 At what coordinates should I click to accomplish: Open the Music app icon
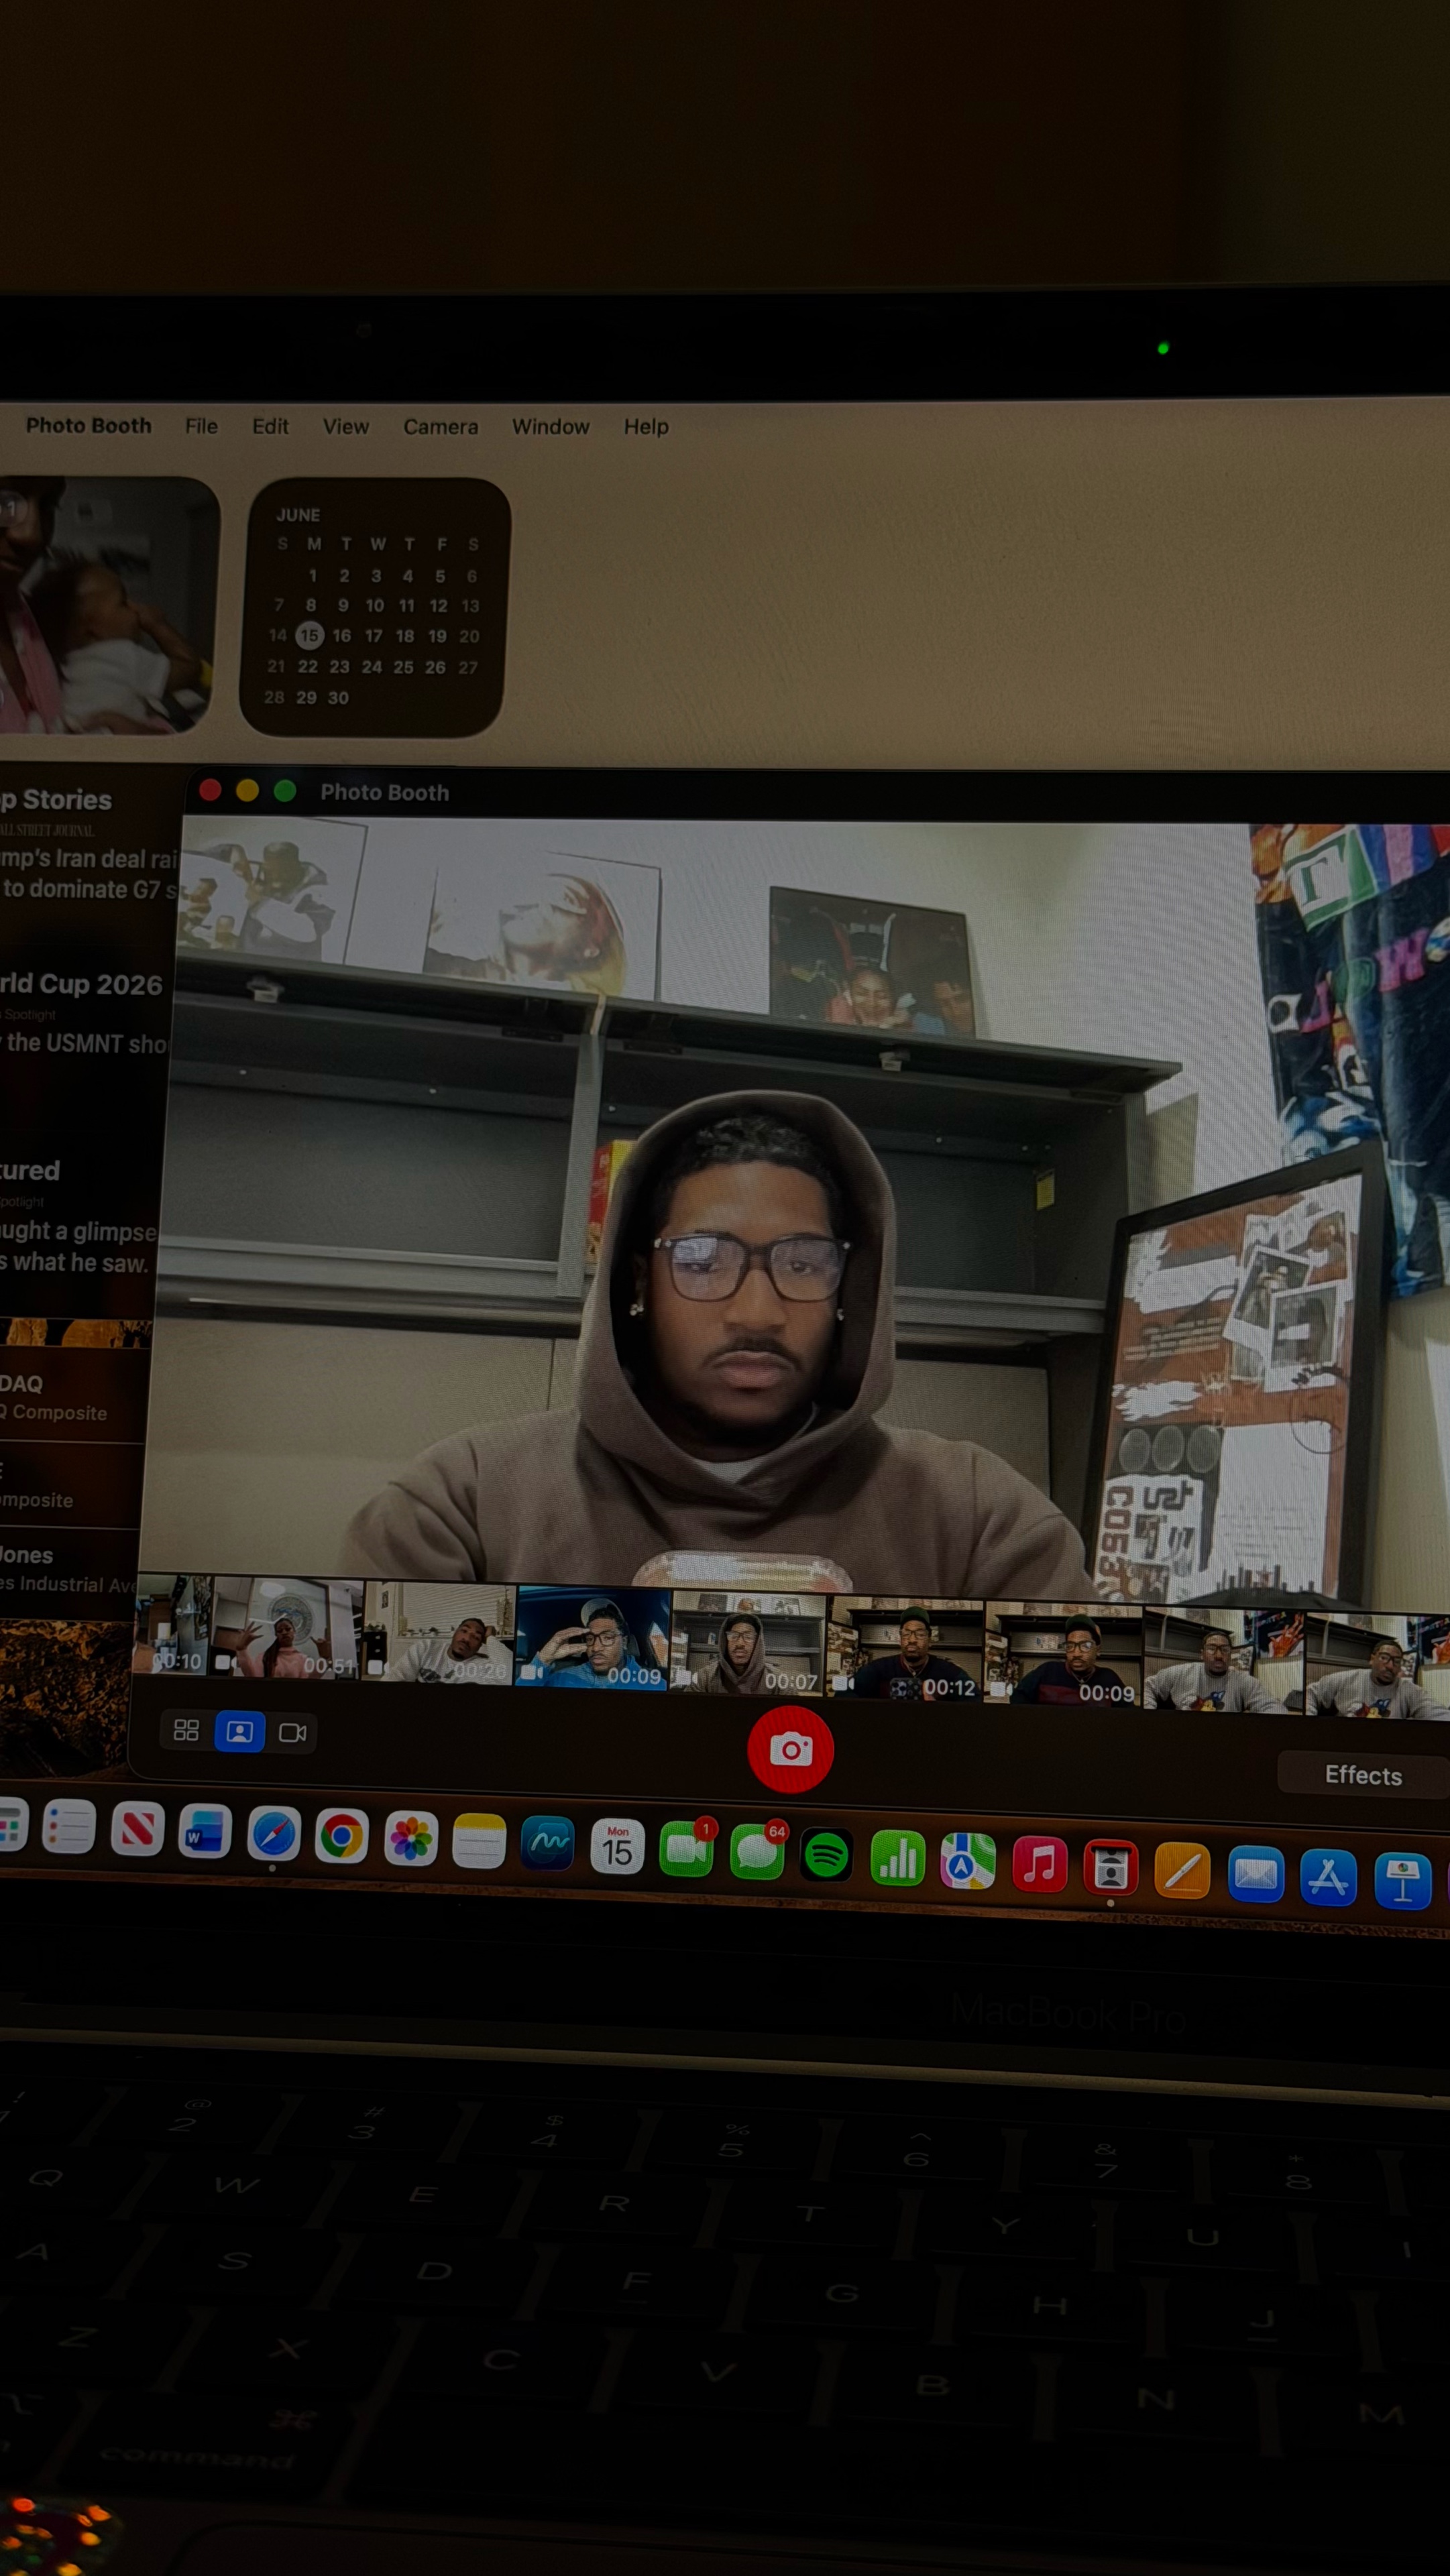point(1039,1864)
